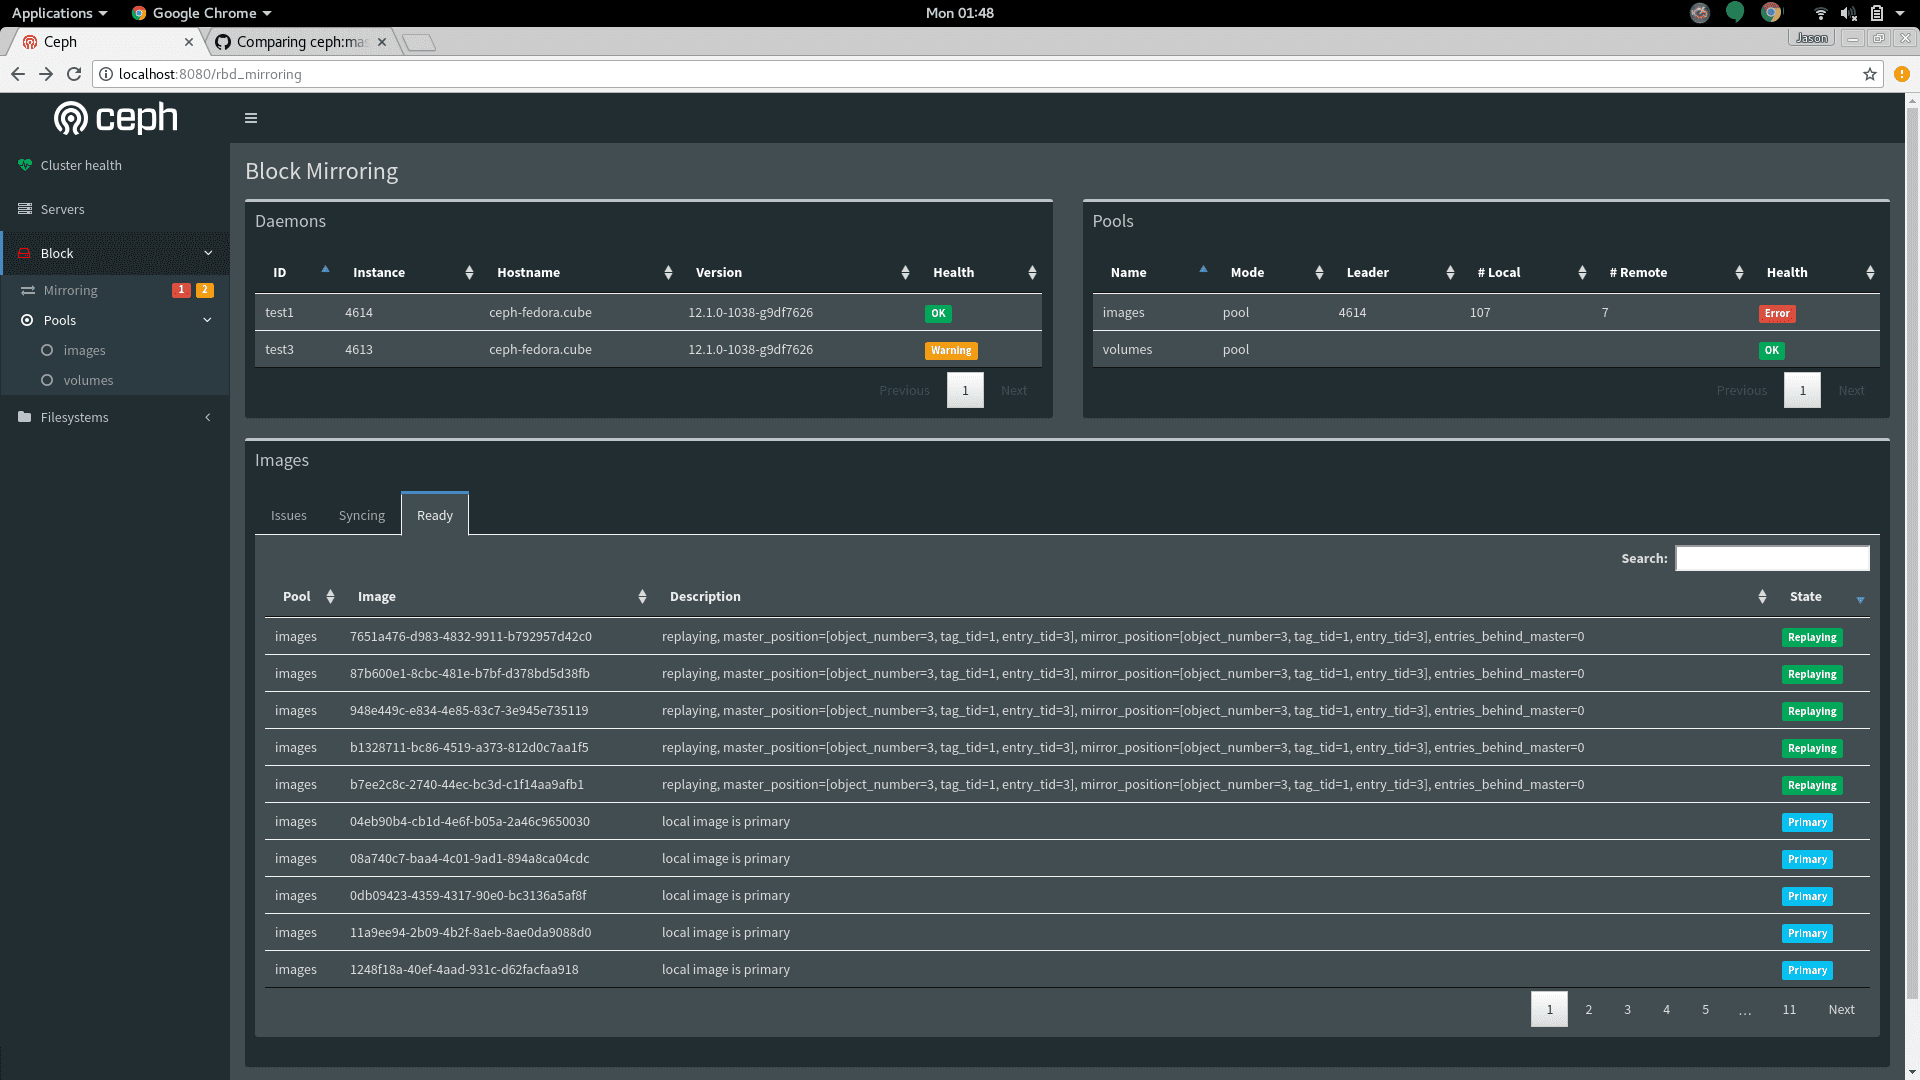Open the Mirroring sidebar link
The width and height of the screenshot is (1920, 1080).
70,290
